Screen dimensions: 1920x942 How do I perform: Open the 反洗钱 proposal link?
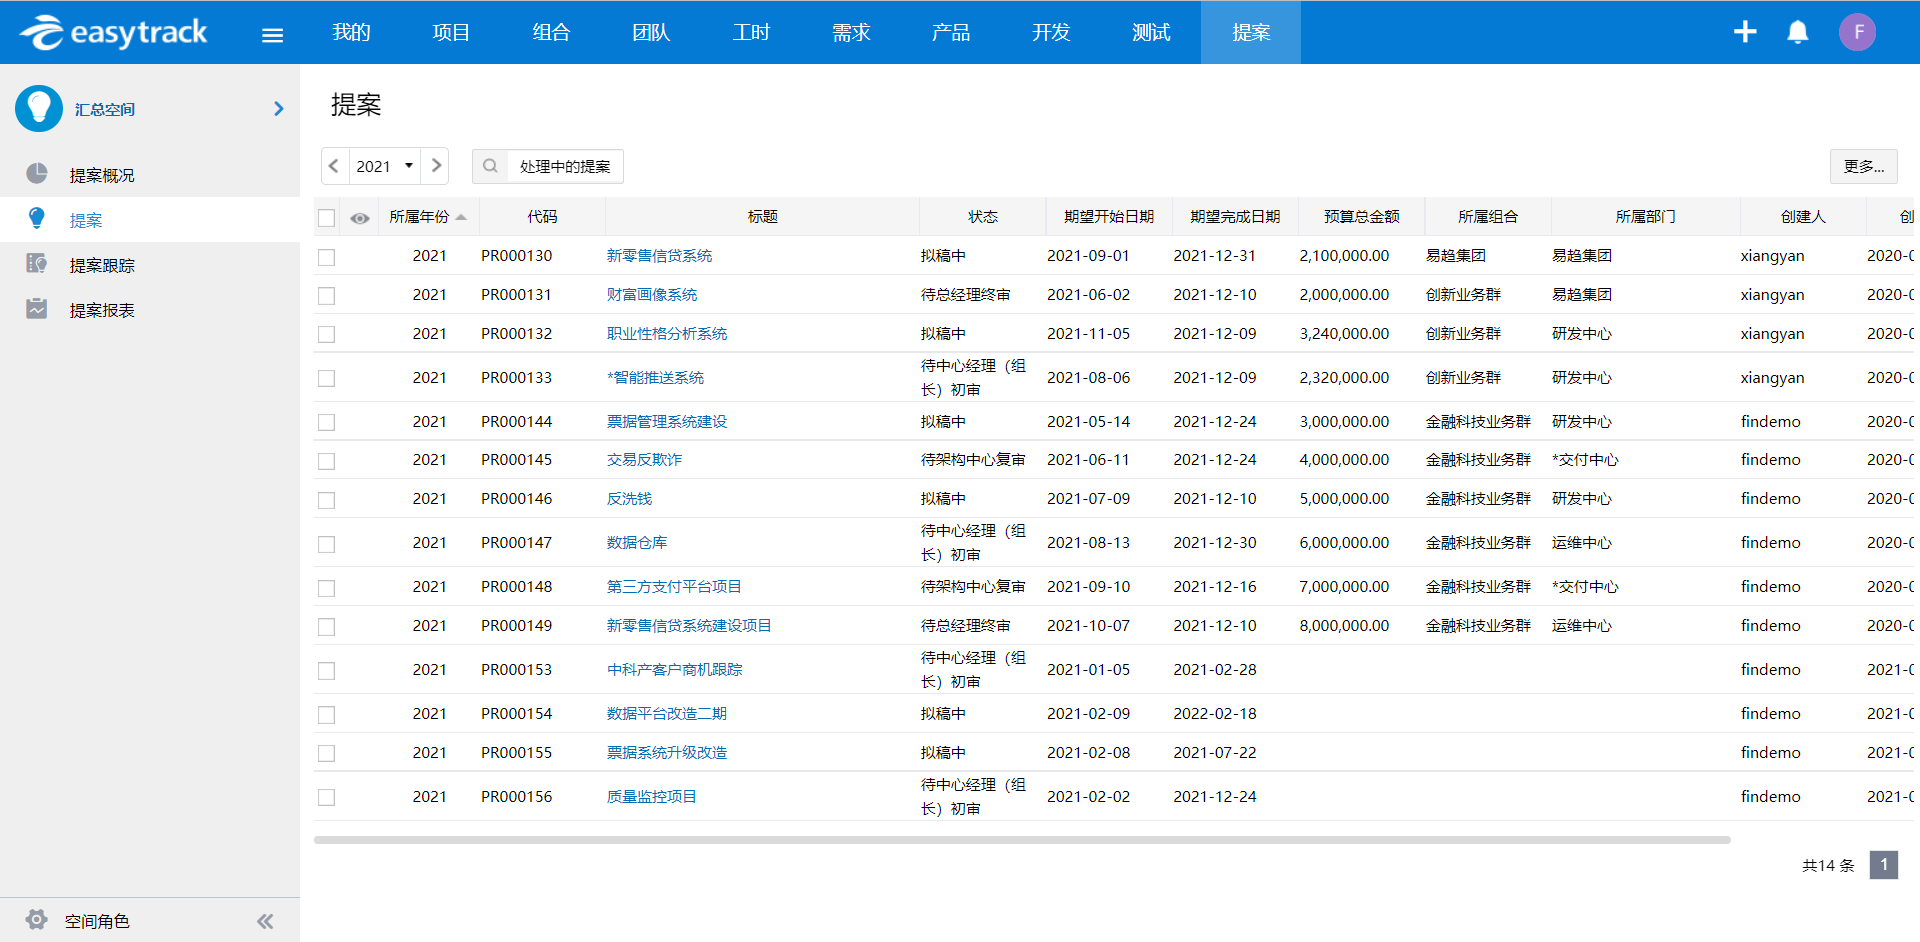tap(629, 499)
